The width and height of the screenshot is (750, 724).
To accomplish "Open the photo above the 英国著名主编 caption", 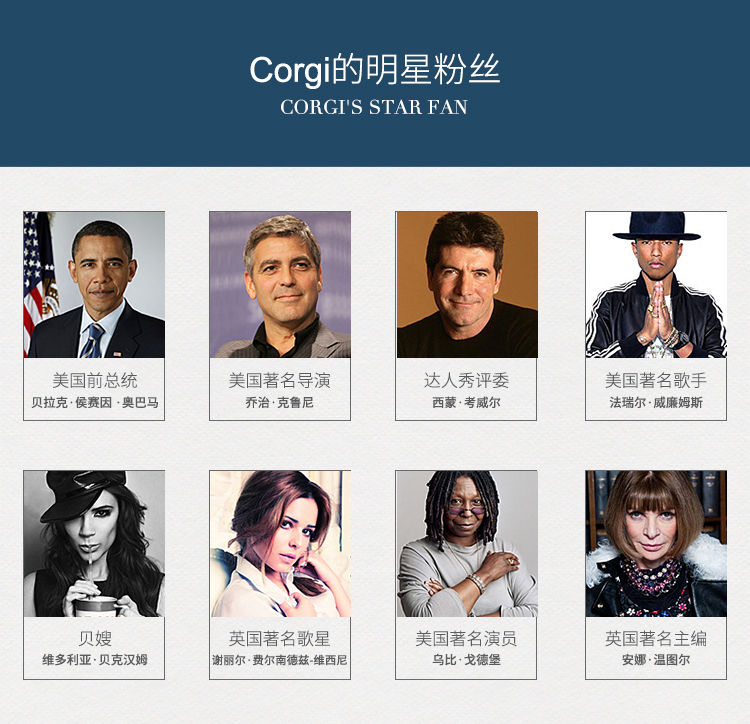I will pyautogui.click(x=656, y=544).
